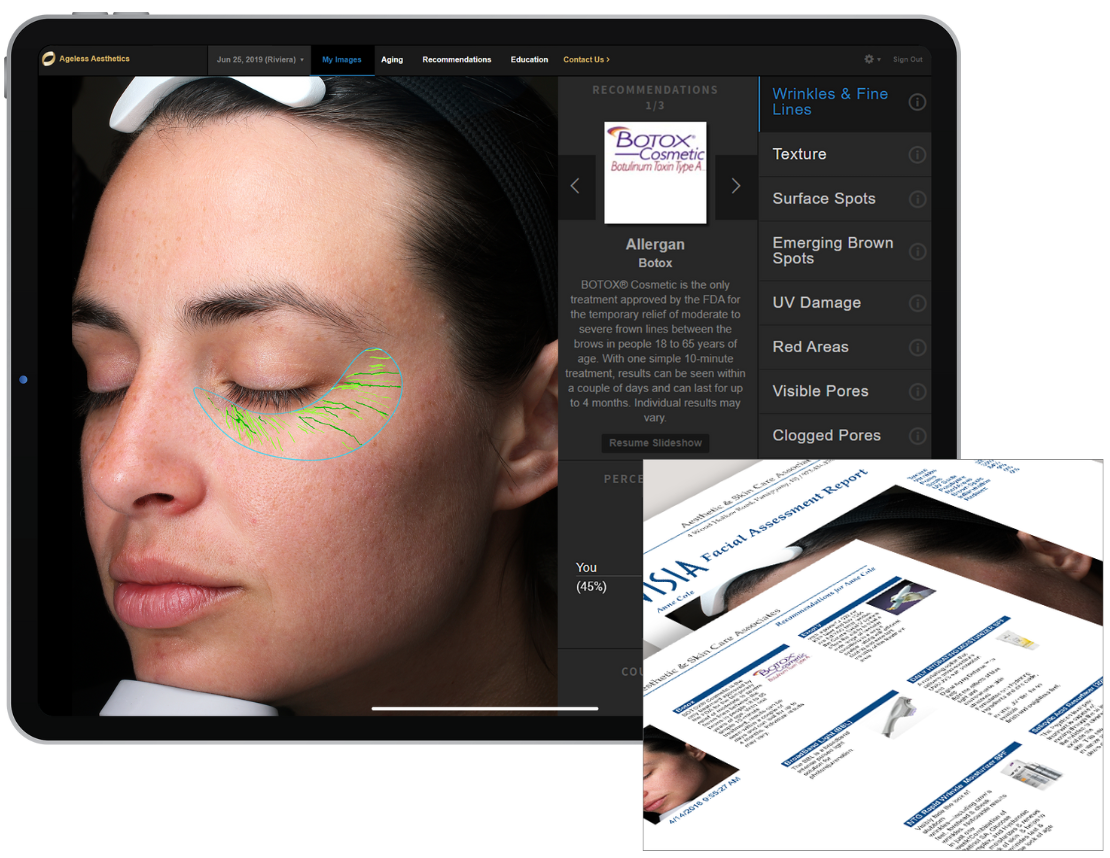
Task: Click the Resume Slideshow button
Action: pos(656,443)
